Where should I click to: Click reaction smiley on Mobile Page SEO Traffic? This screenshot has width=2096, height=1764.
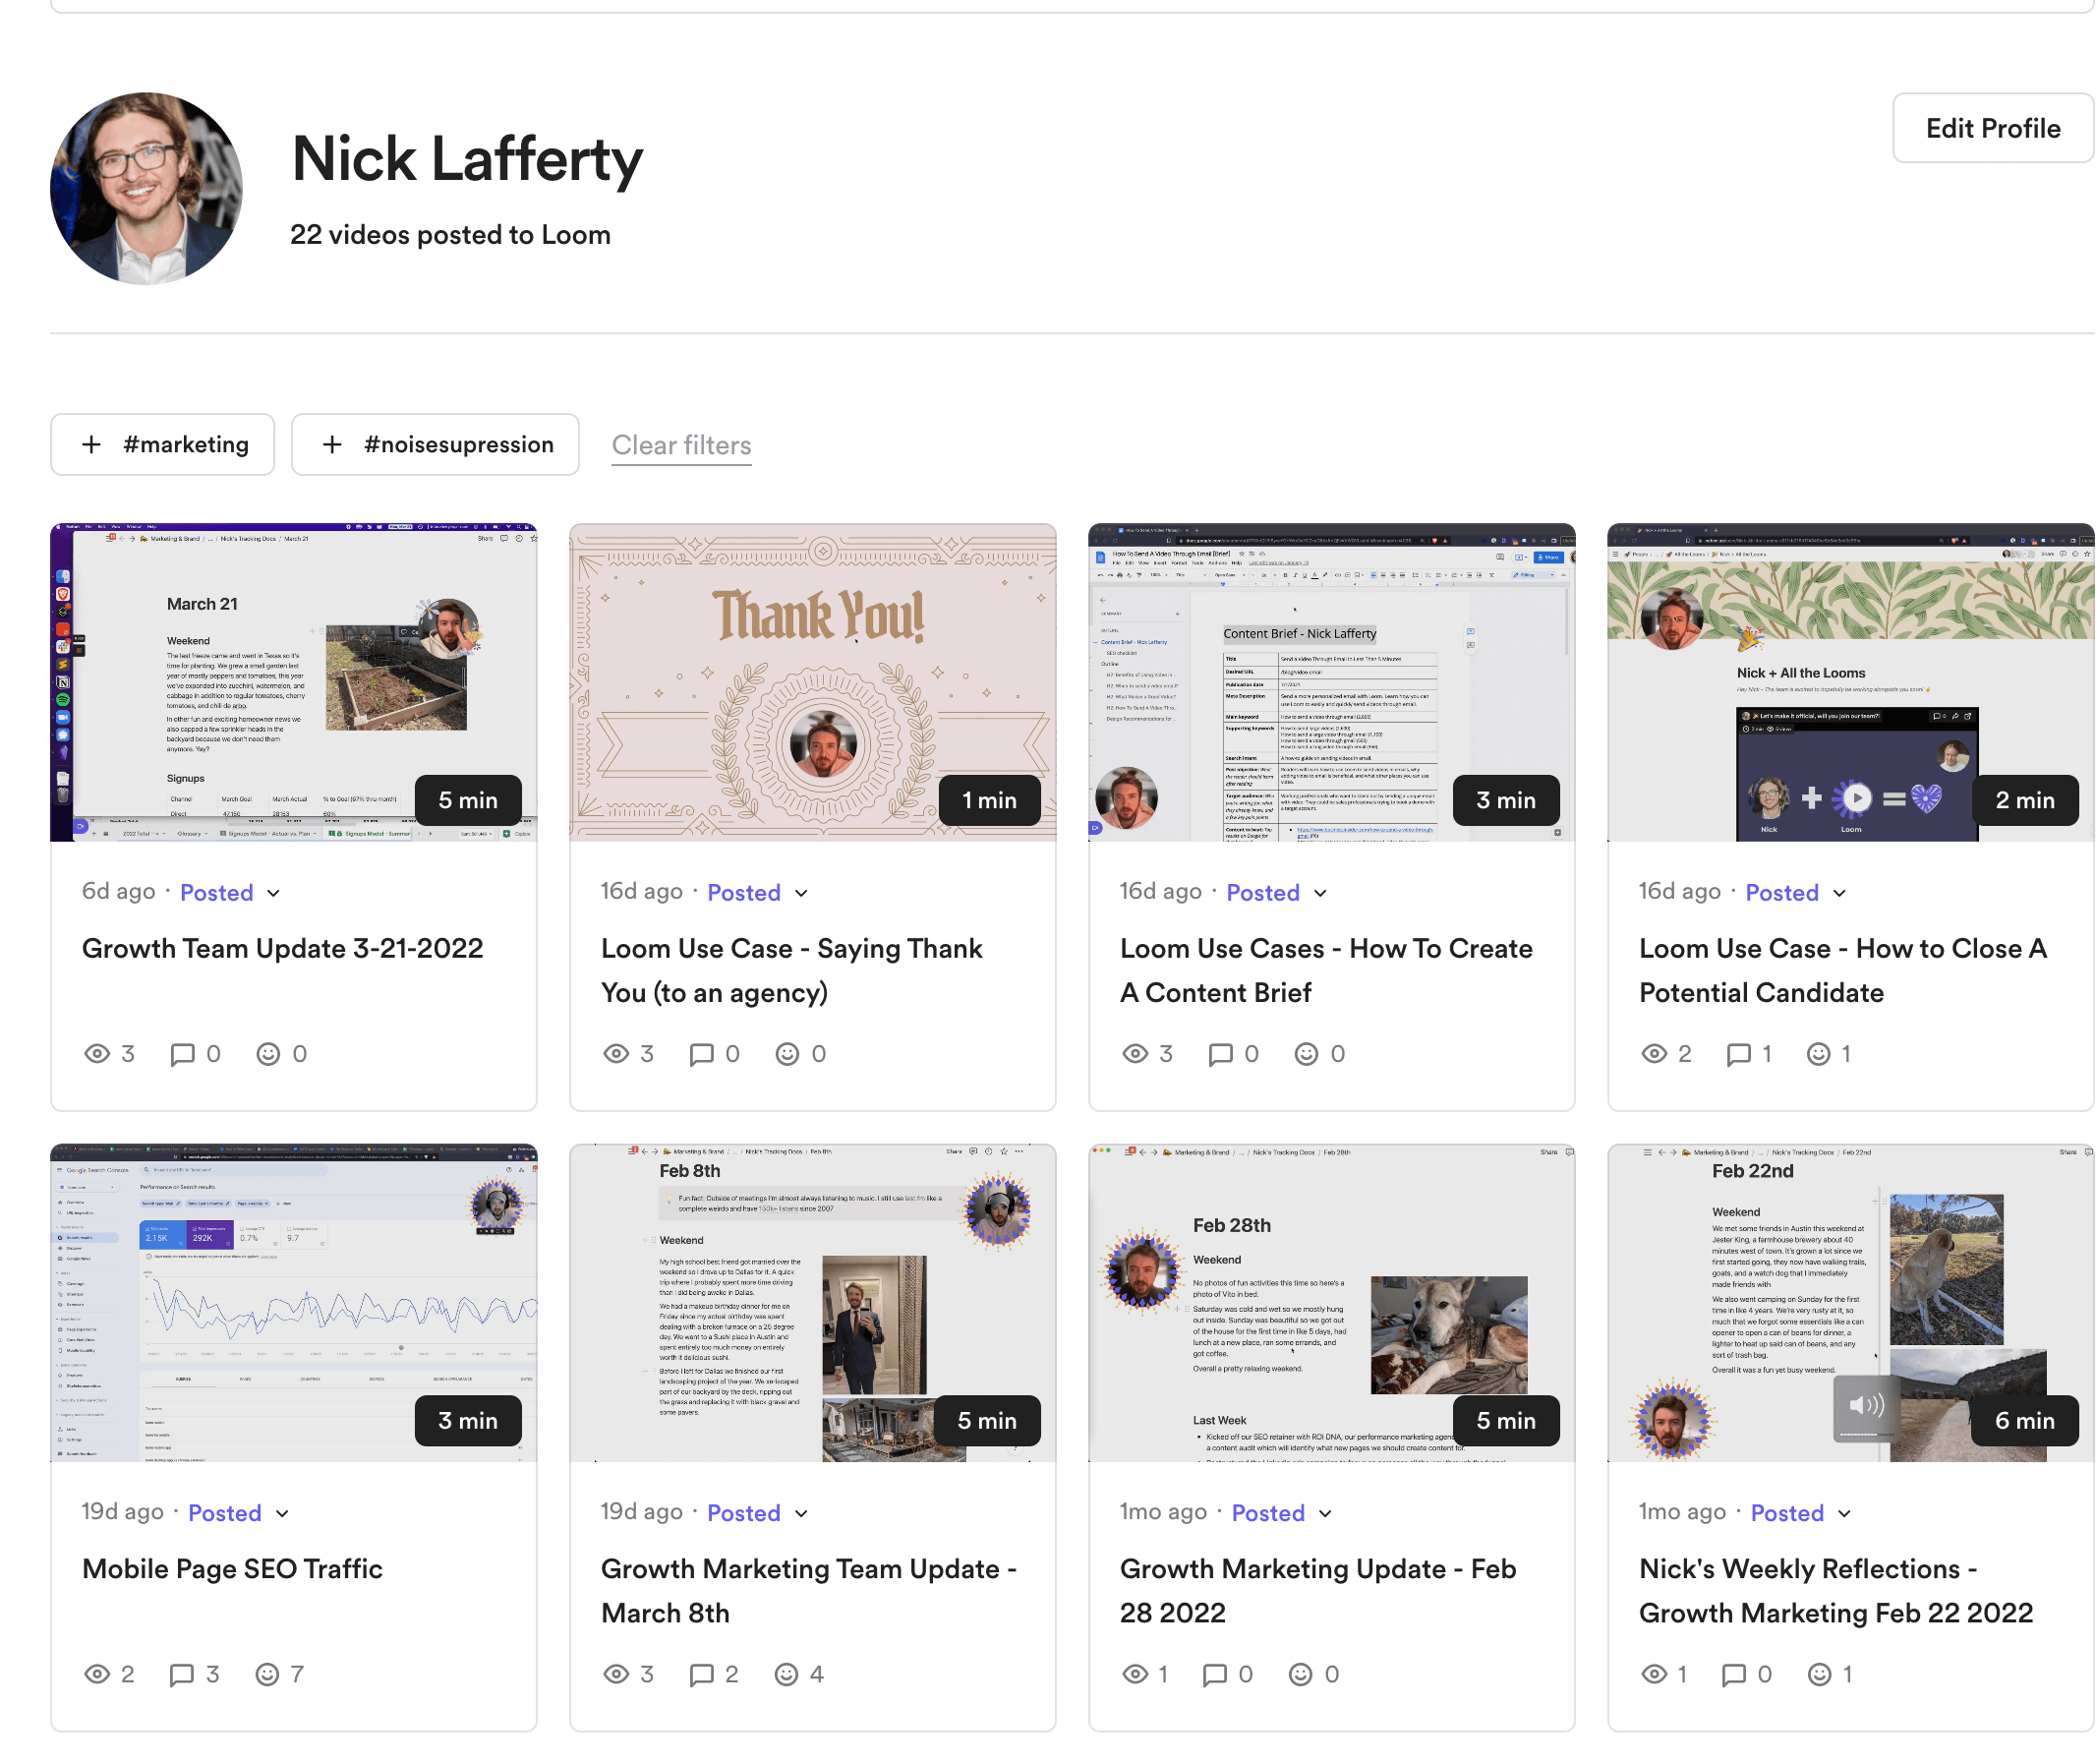pos(267,1675)
